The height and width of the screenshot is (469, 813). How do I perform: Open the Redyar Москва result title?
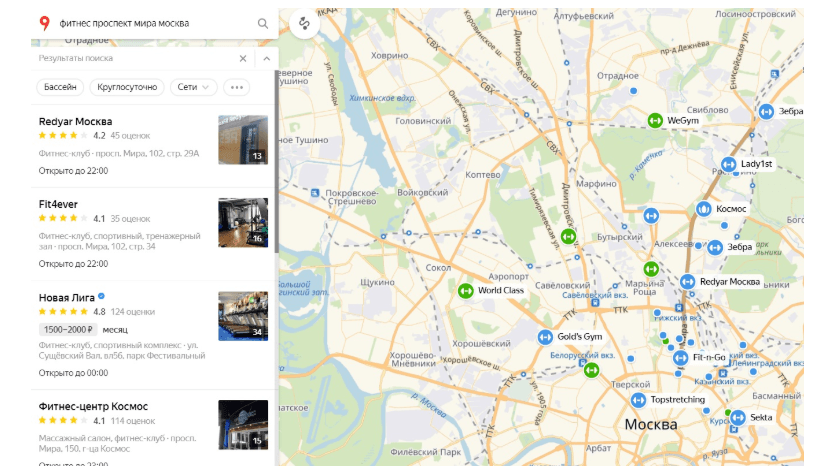[76, 121]
